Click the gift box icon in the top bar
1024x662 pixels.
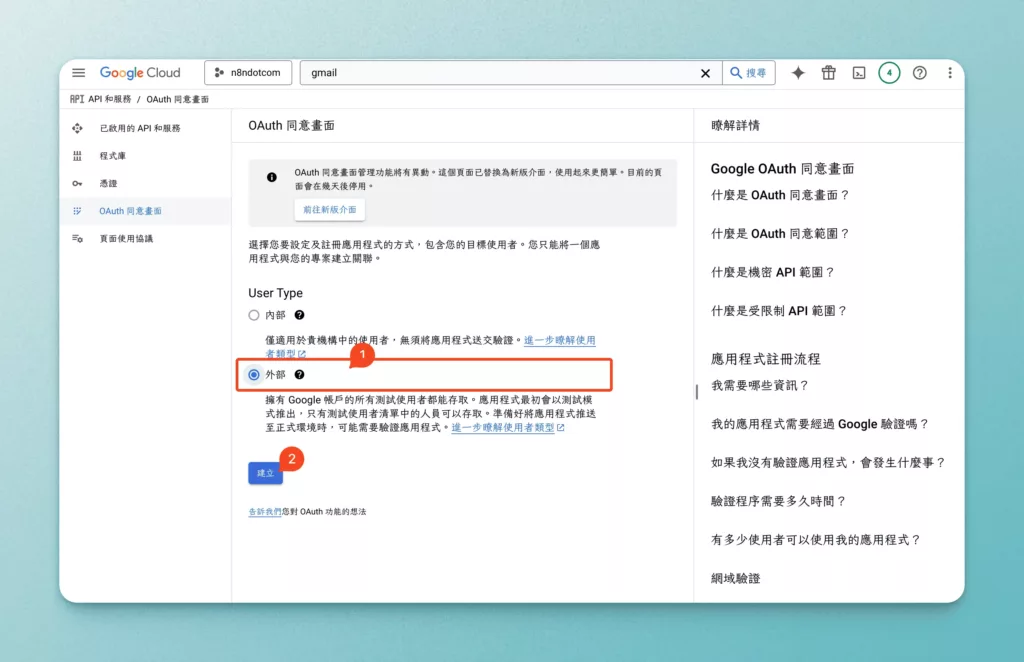pyautogui.click(x=829, y=72)
